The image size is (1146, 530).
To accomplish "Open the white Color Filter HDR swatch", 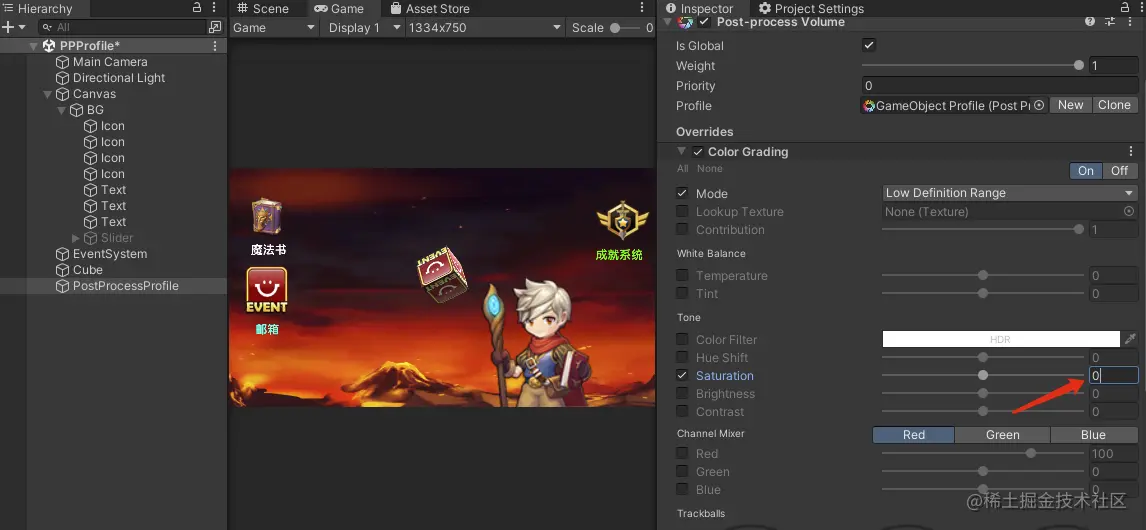I will (1001, 339).
